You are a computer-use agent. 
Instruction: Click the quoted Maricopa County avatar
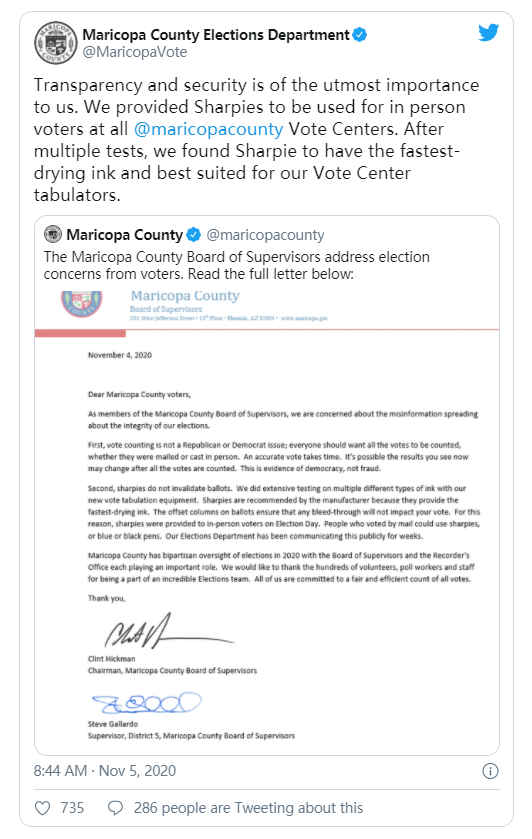(52, 234)
